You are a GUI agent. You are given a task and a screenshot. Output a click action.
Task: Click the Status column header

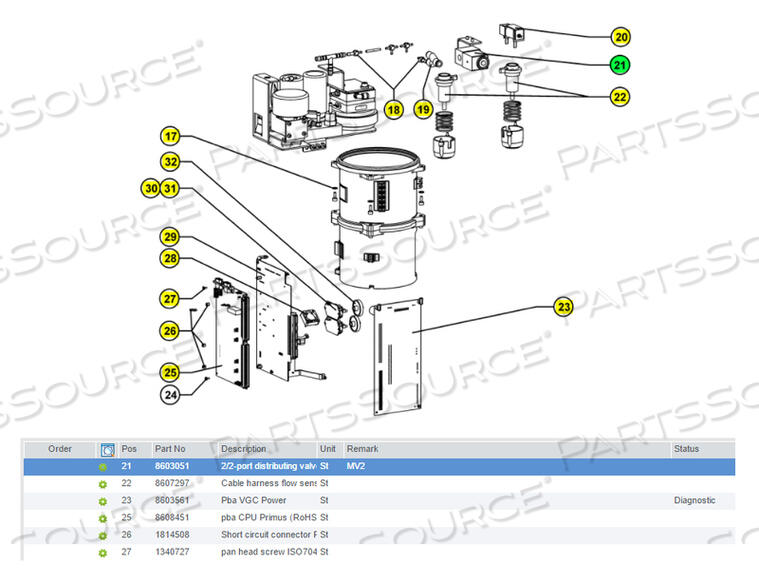[x=686, y=449]
